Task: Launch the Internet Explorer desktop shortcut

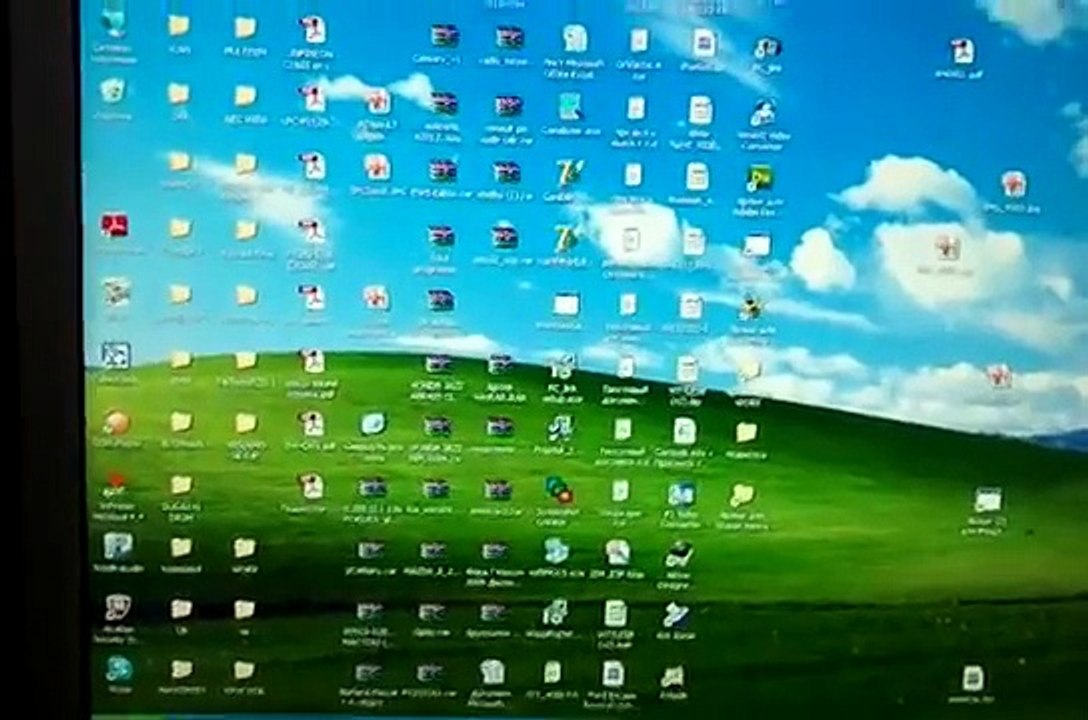Action: (118, 669)
